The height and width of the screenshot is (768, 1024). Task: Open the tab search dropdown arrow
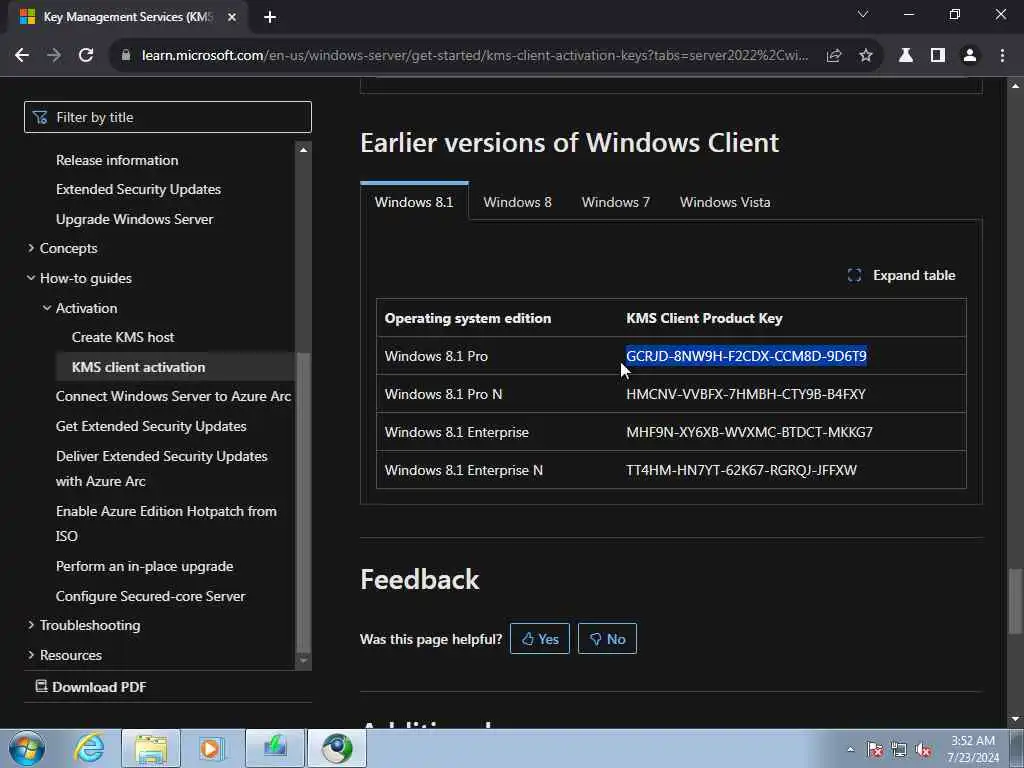coord(863,14)
